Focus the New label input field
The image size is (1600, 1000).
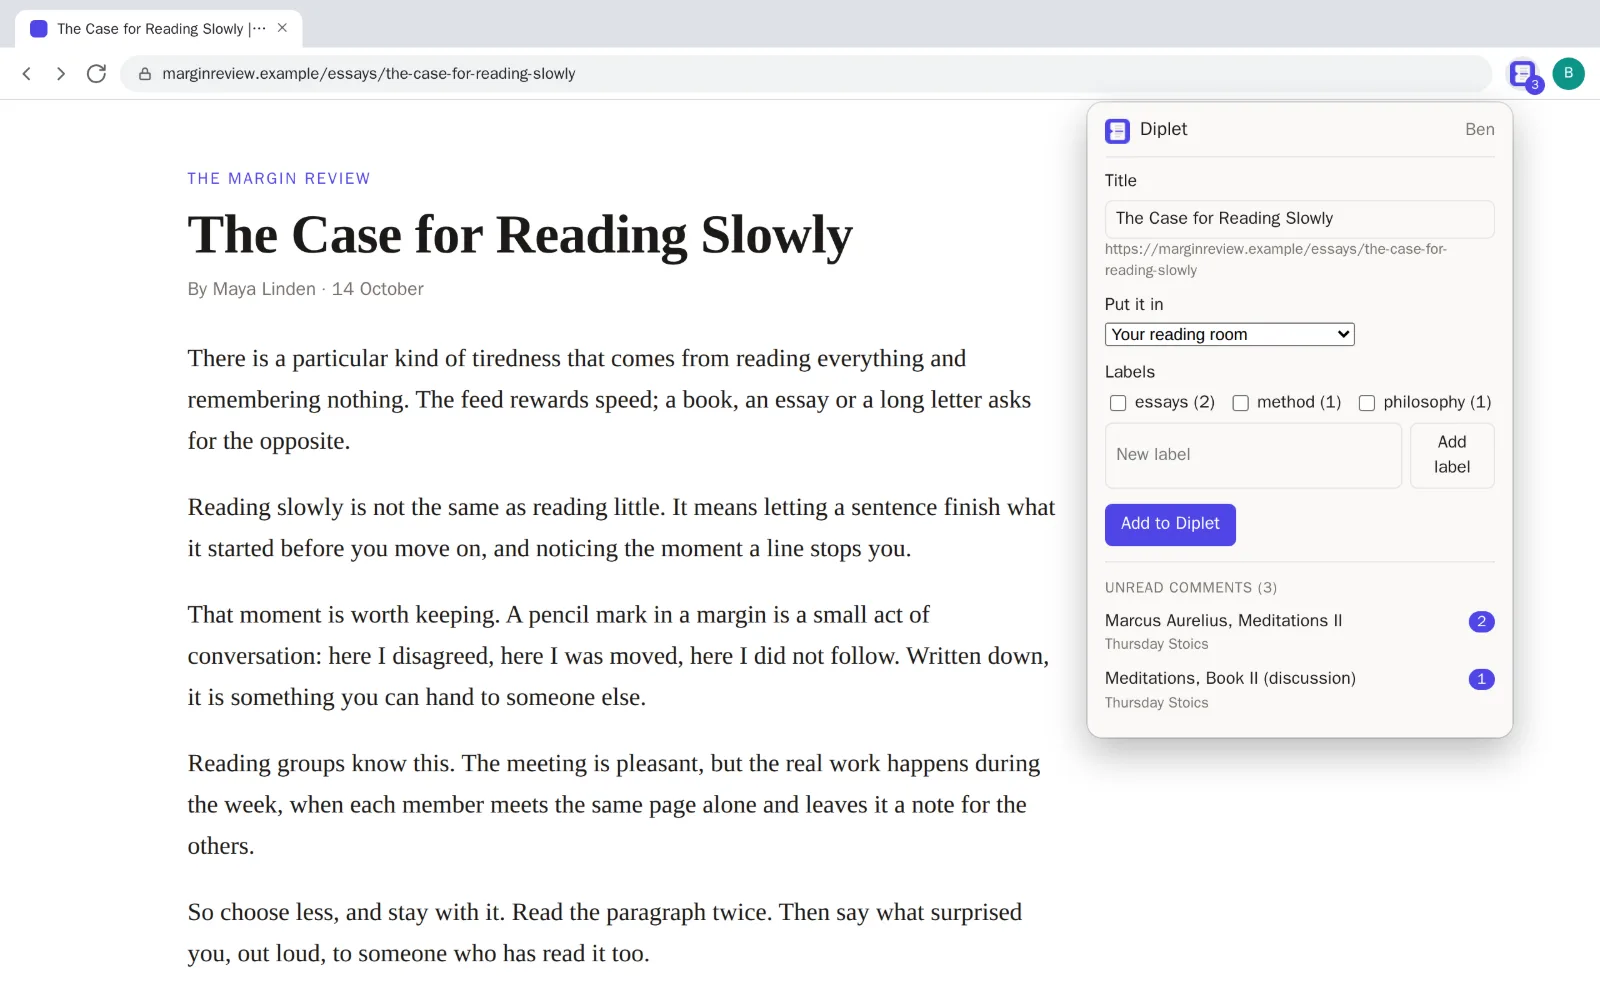point(1253,455)
